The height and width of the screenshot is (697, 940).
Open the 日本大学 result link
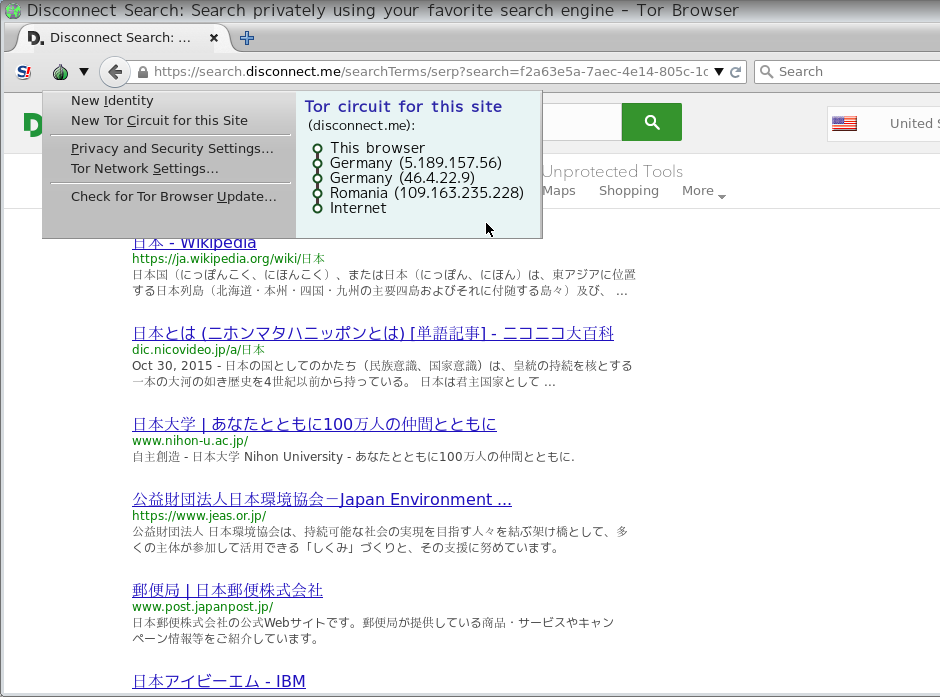click(314, 424)
